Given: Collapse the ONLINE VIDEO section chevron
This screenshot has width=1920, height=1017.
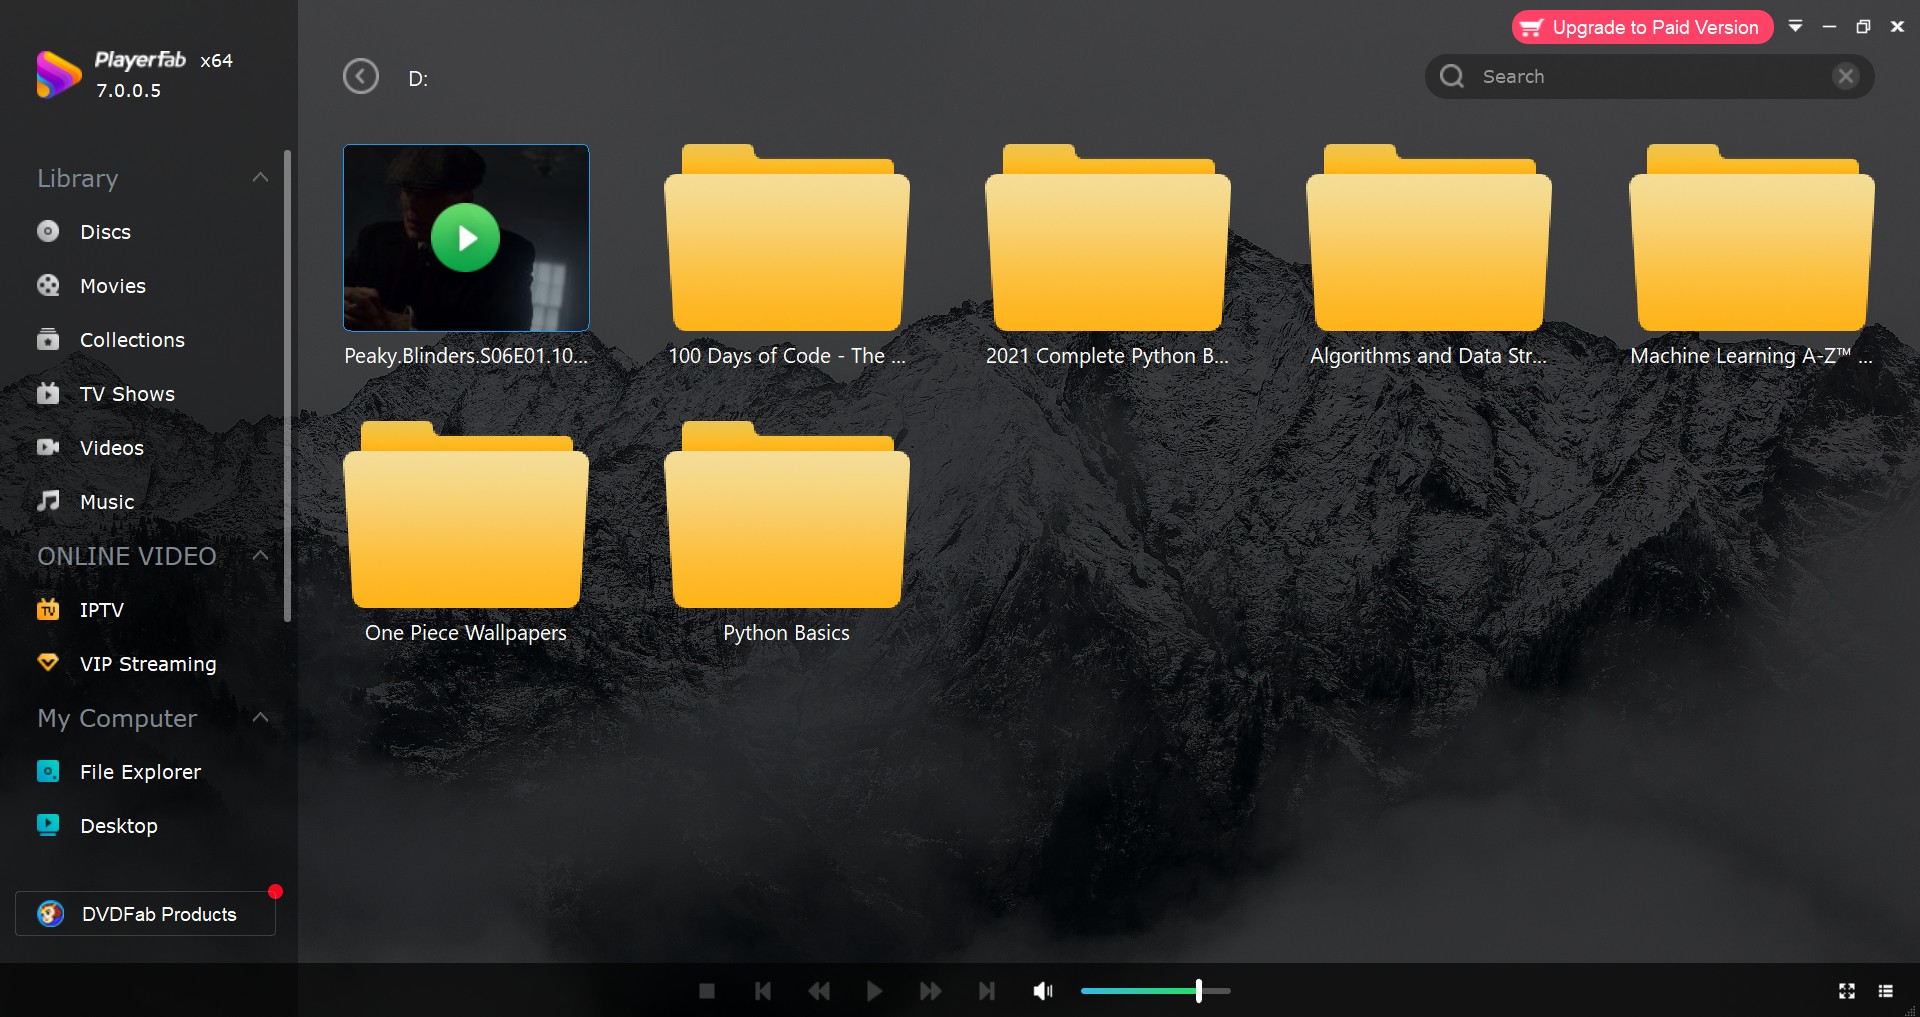Looking at the screenshot, I should click(x=260, y=555).
